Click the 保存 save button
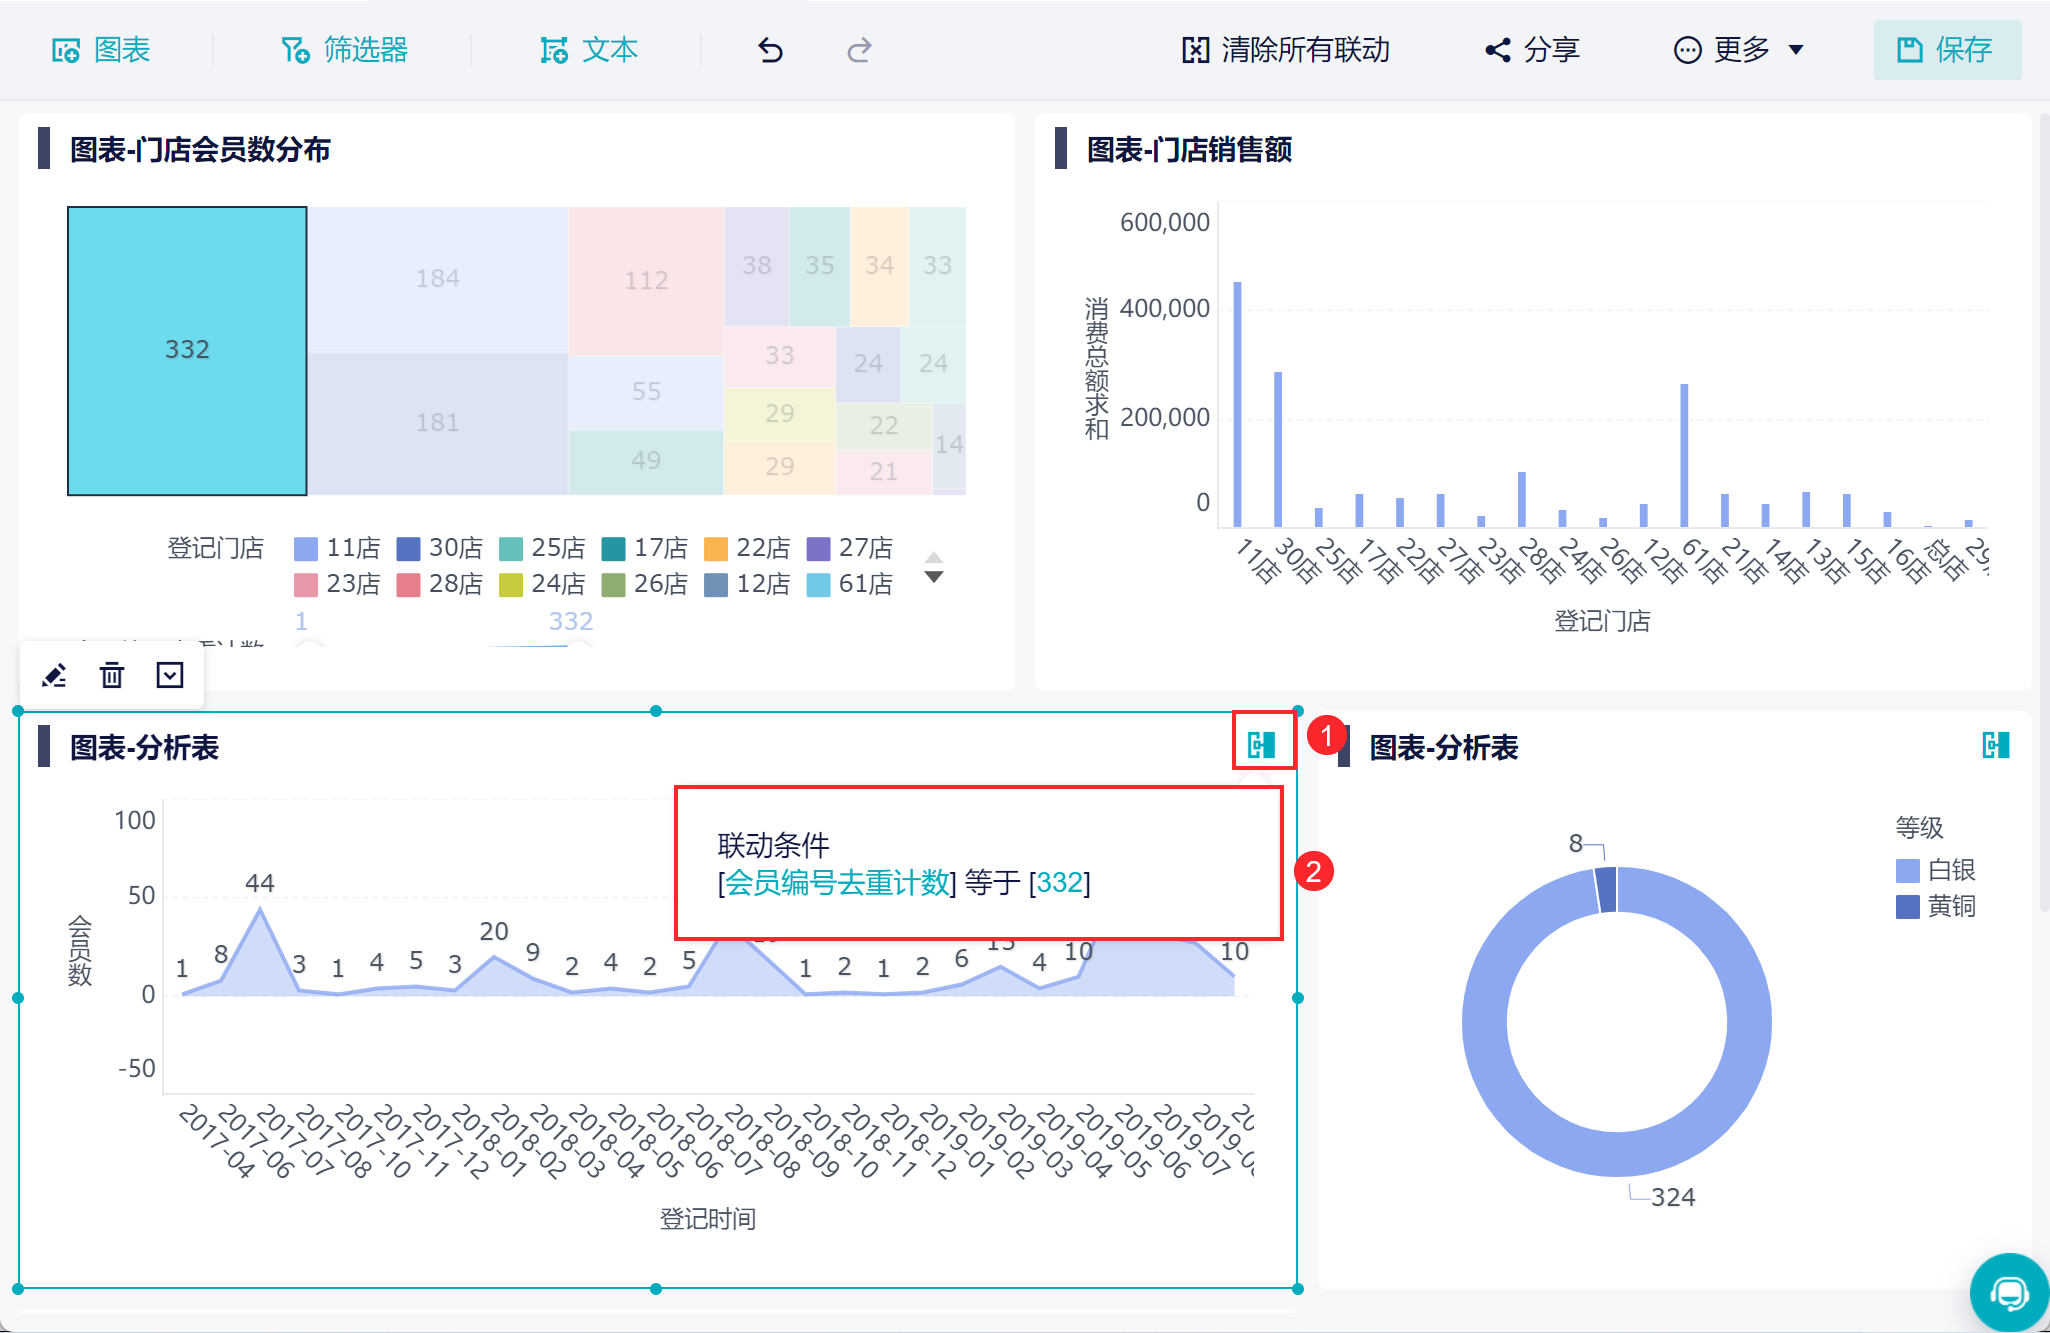This screenshot has height=1333, width=2050. [x=1946, y=50]
